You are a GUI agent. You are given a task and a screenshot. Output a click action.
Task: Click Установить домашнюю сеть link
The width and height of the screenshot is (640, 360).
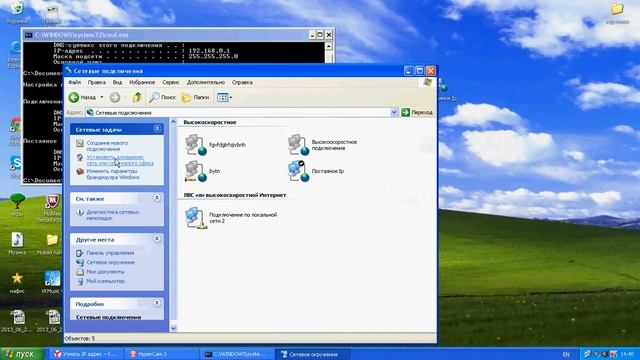[x=120, y=160]
